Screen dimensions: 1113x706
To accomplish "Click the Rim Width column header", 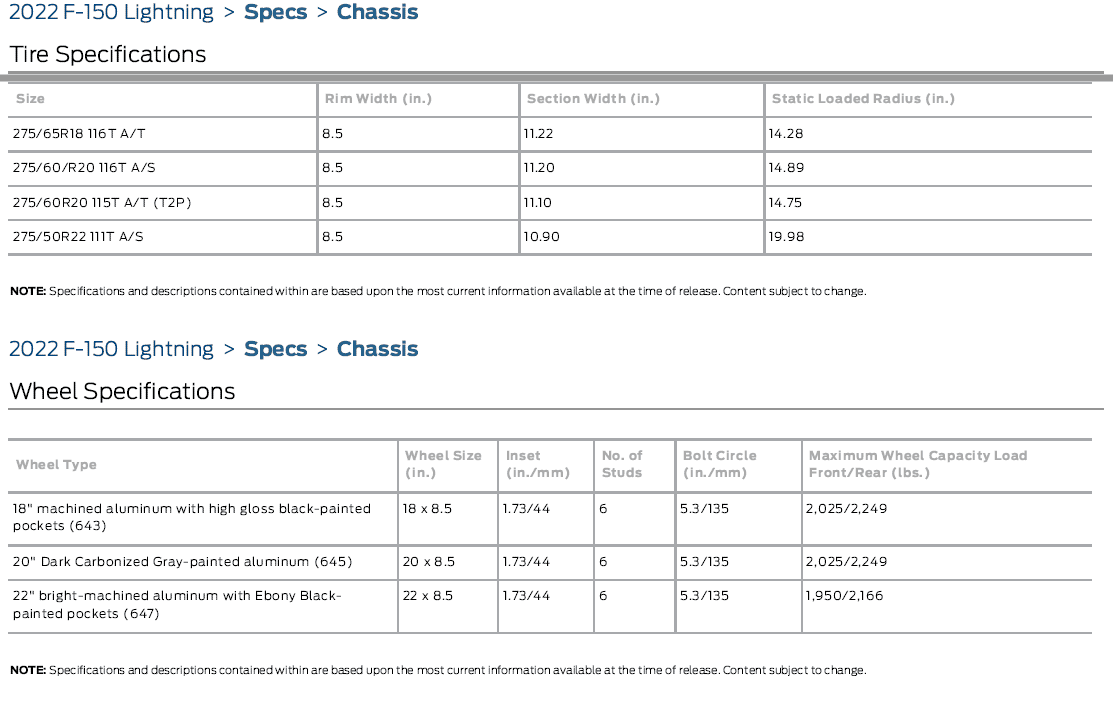I will [378, 99].
